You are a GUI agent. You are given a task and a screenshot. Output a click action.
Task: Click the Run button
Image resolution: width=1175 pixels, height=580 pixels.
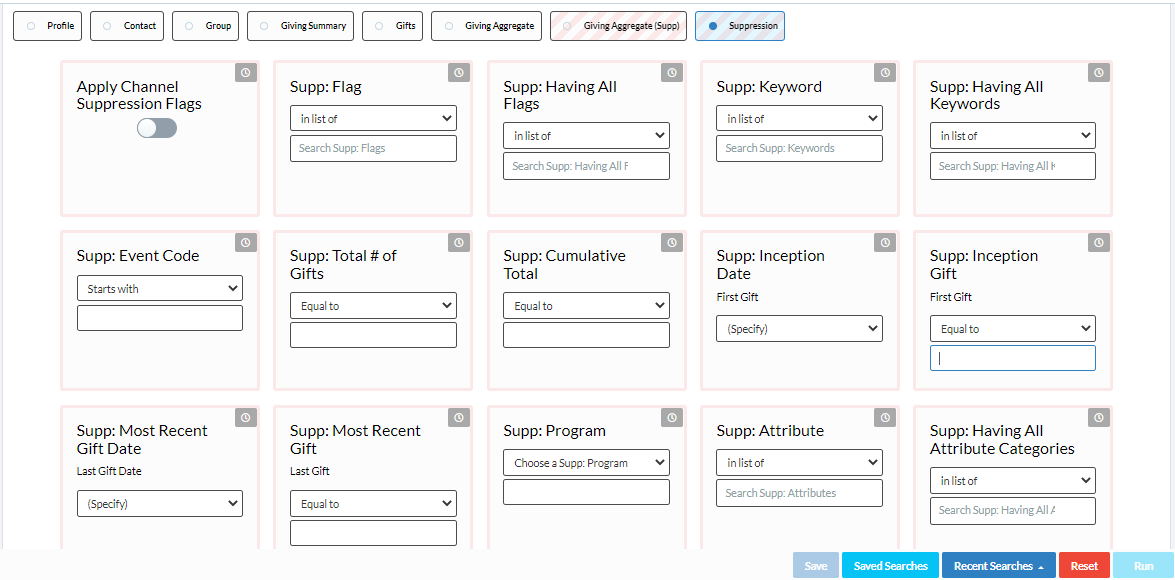click(1144, 566)
